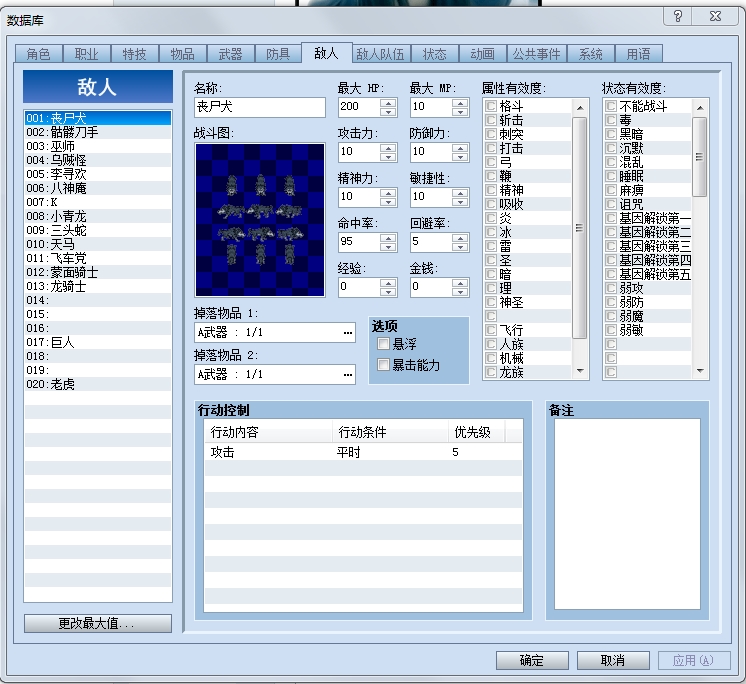The image size is (746, 684).
Task: Decrease 攻击力 with the down arrow
Action: (388, 157)
